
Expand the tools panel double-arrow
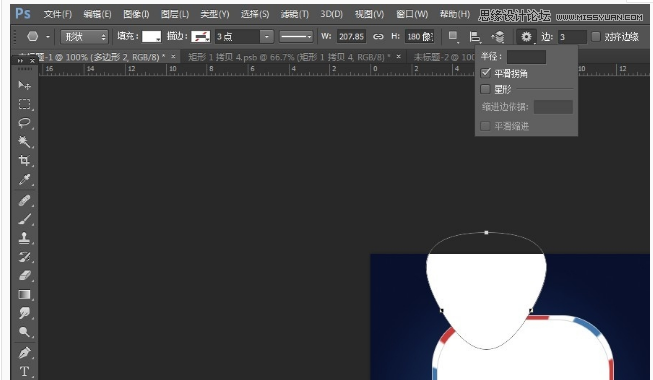point(20,61)
